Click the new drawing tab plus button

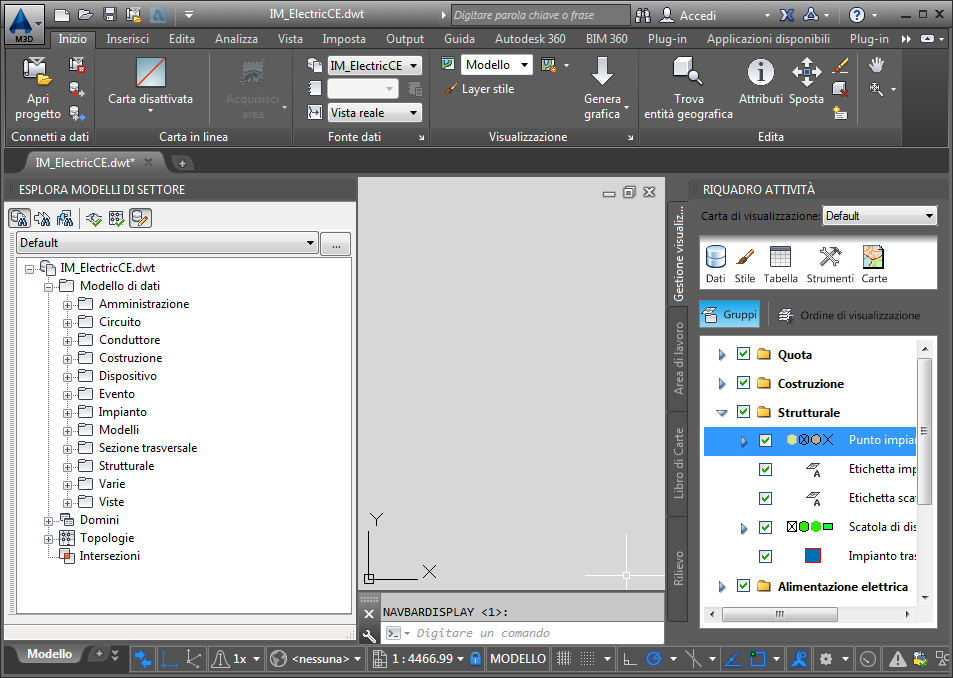point(182,163)
